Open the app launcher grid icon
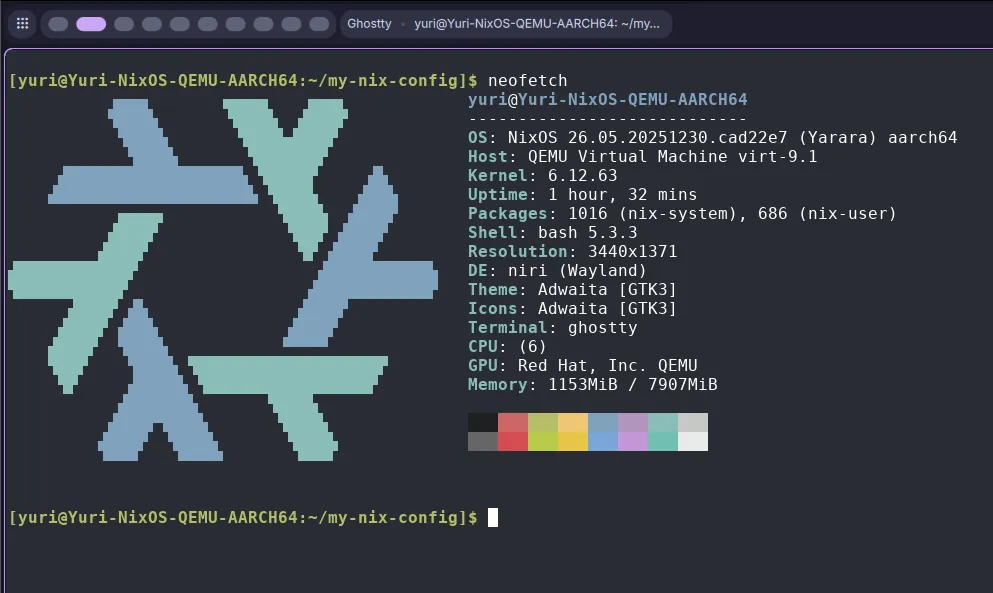This screenshot has width=993, height=593. pos(22,24)
